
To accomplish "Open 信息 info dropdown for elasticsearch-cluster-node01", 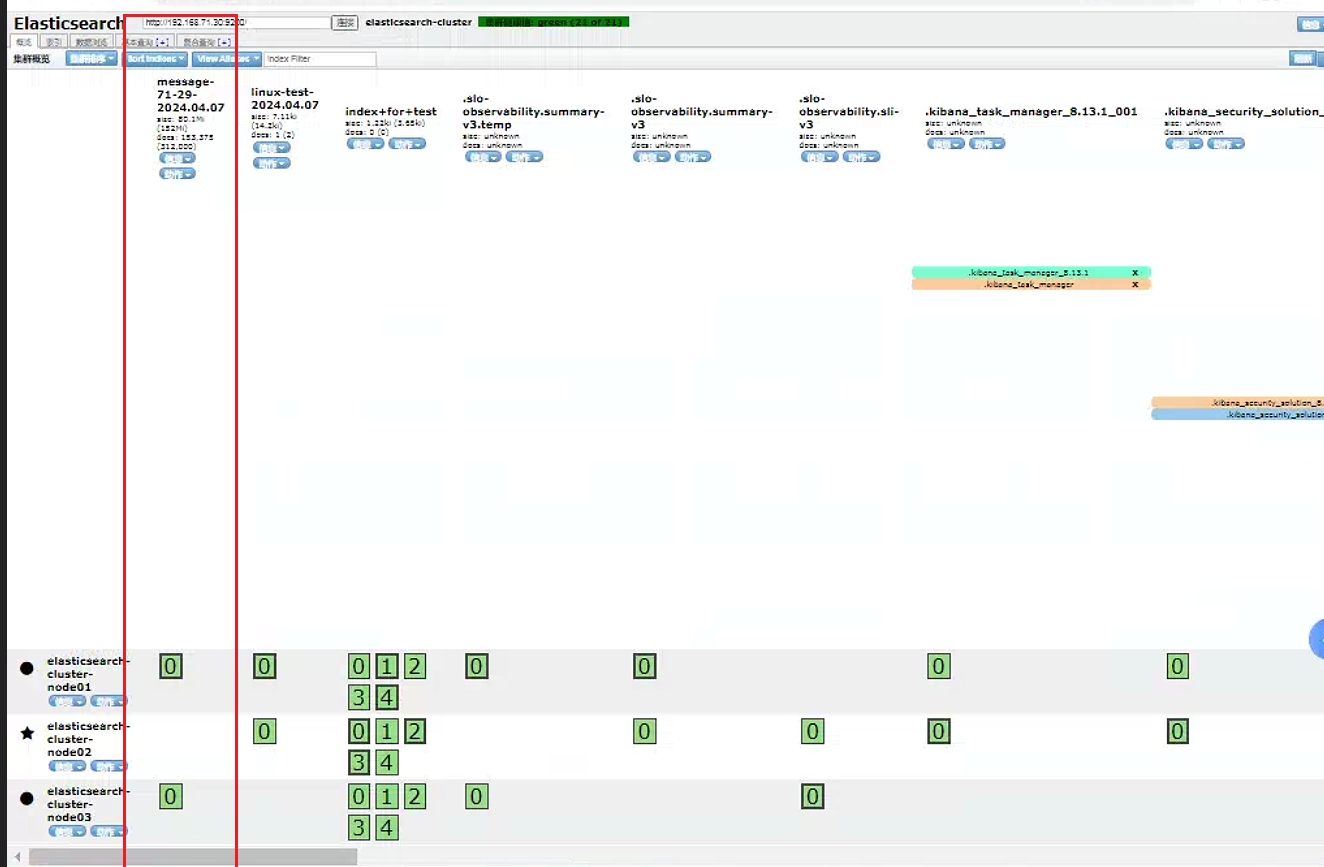I will [x=67, y=701].
